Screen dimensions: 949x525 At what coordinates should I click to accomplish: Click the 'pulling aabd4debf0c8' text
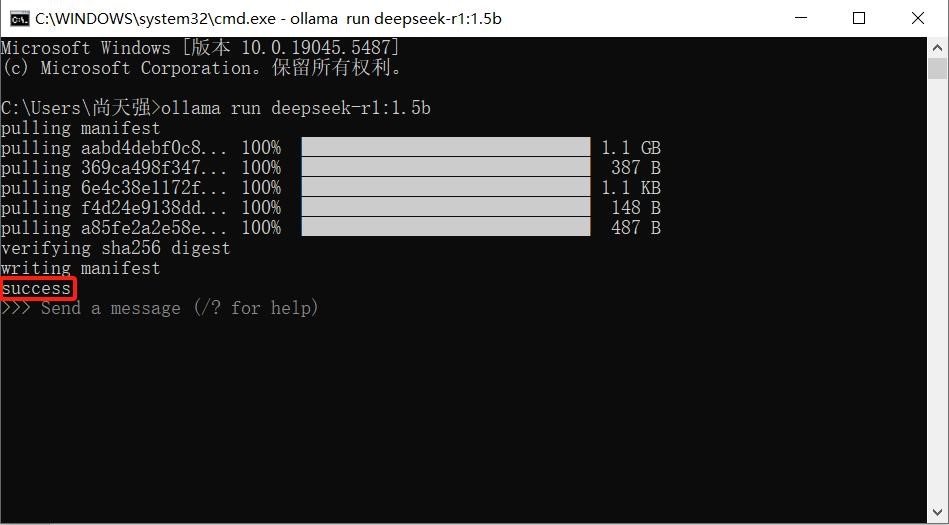(114, 148)
